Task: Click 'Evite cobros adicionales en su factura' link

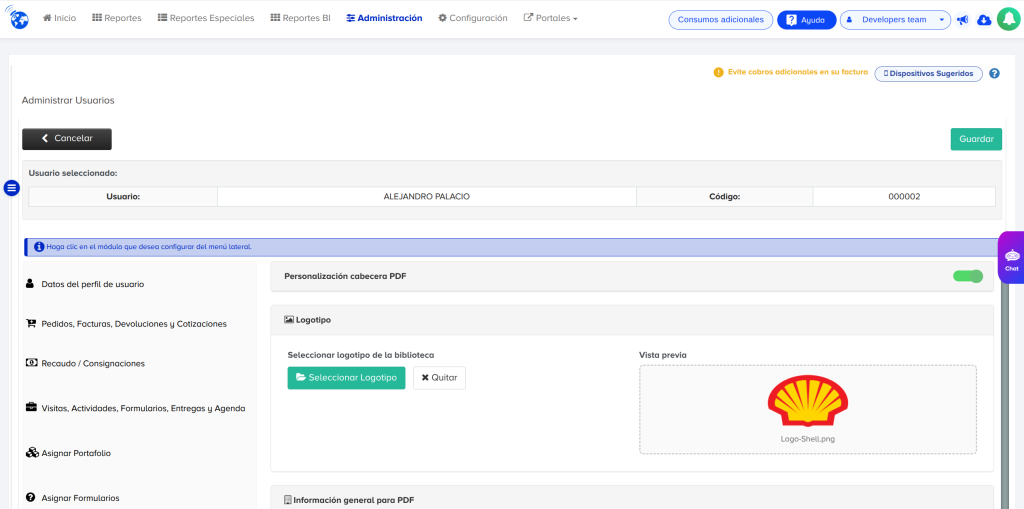Action: [797, 73]
